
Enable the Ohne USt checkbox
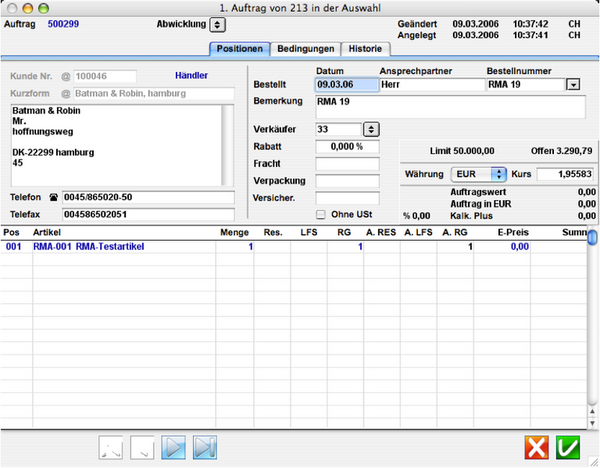320,214
